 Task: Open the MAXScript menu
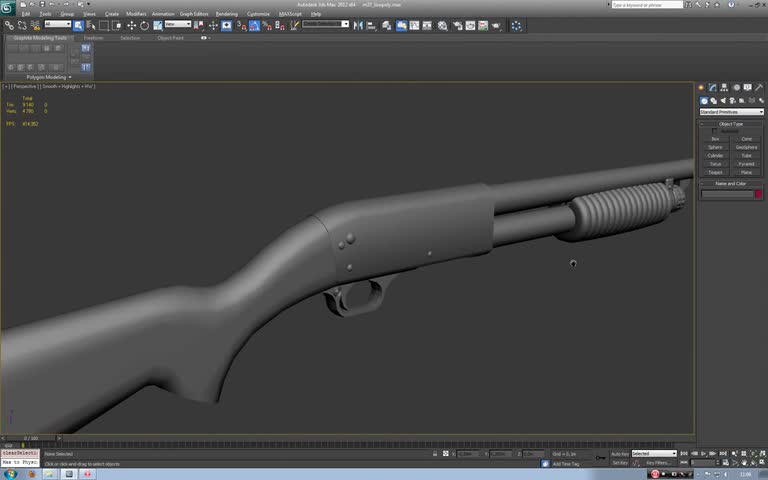[290, 14]
